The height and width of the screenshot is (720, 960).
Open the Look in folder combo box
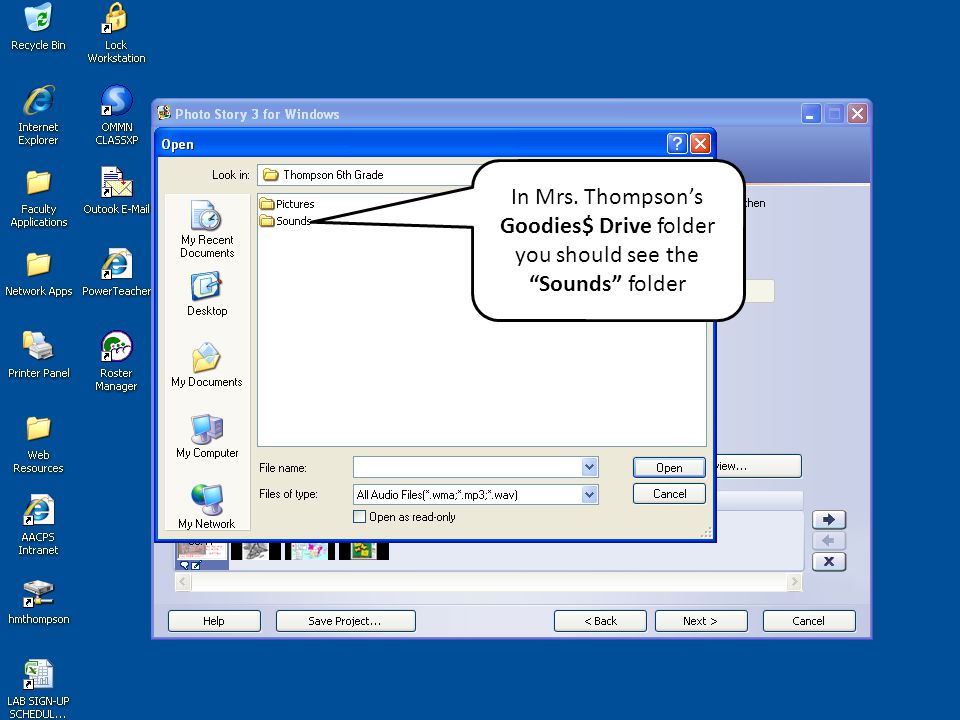tap(367, 175)
